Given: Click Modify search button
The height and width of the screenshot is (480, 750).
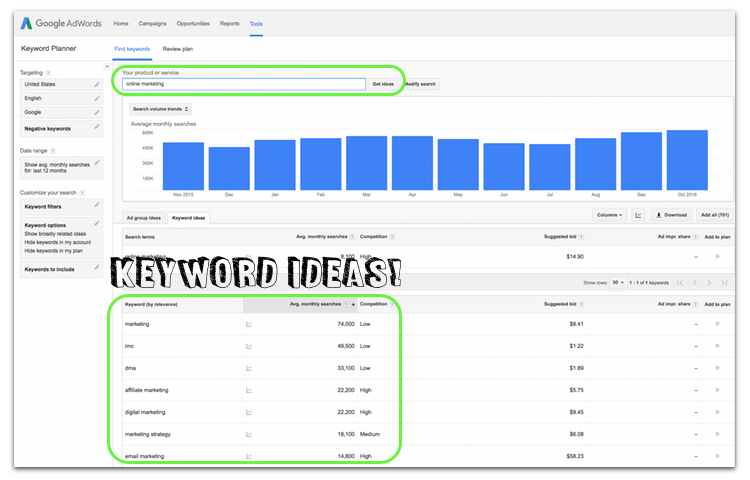Looking at the screenshot, I should tap(420, 84).
